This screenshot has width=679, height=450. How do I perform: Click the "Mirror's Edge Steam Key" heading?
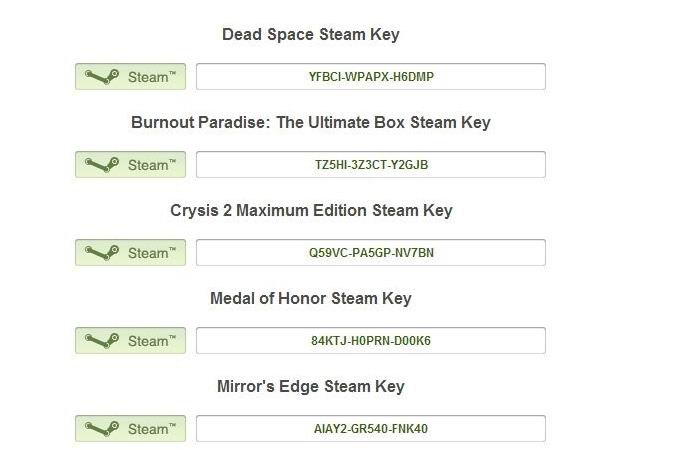tap(310, 387)
